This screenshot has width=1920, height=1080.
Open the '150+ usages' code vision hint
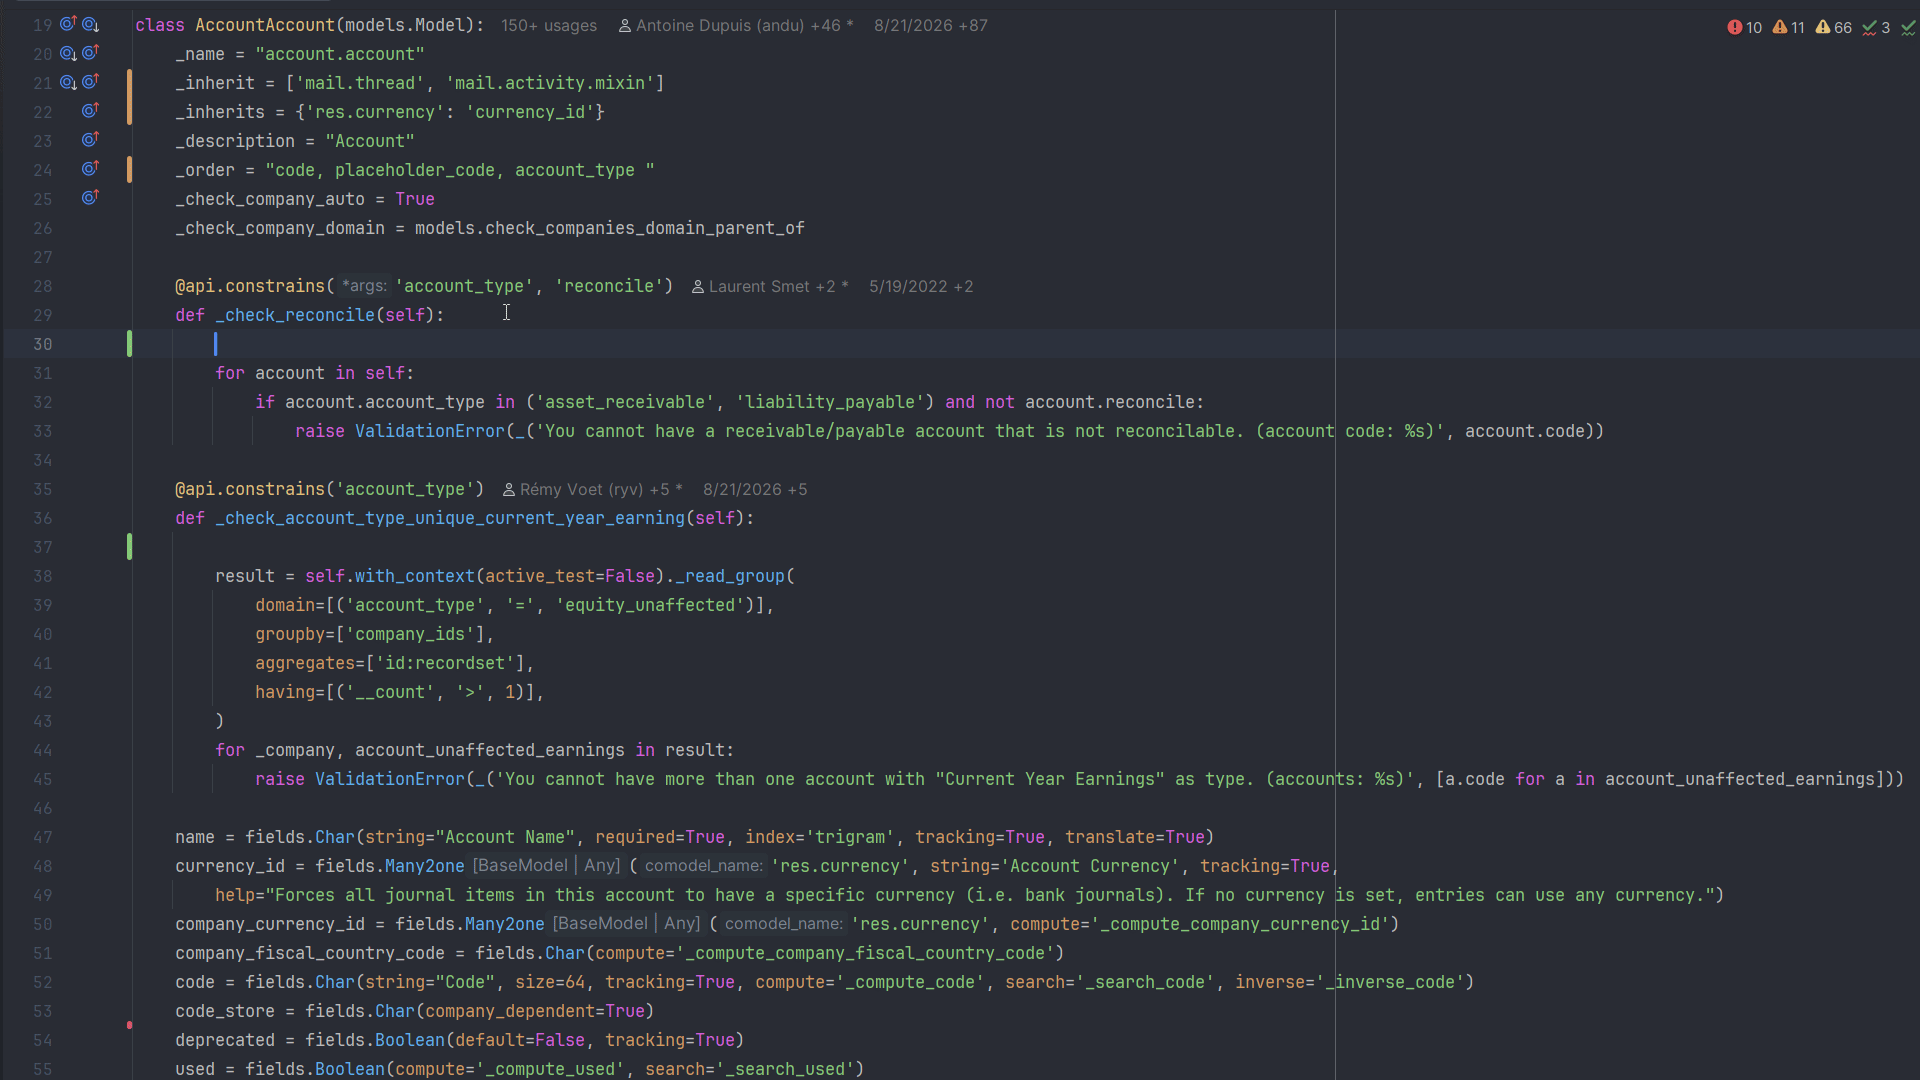click(x=549, y=25)
